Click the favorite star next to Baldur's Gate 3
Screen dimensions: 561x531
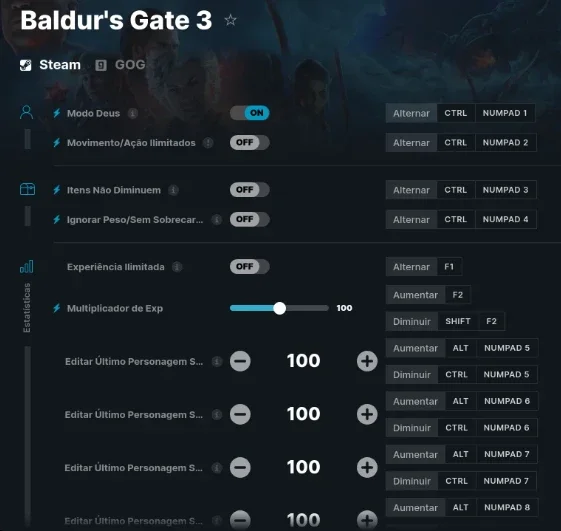(x=230, y=20)
